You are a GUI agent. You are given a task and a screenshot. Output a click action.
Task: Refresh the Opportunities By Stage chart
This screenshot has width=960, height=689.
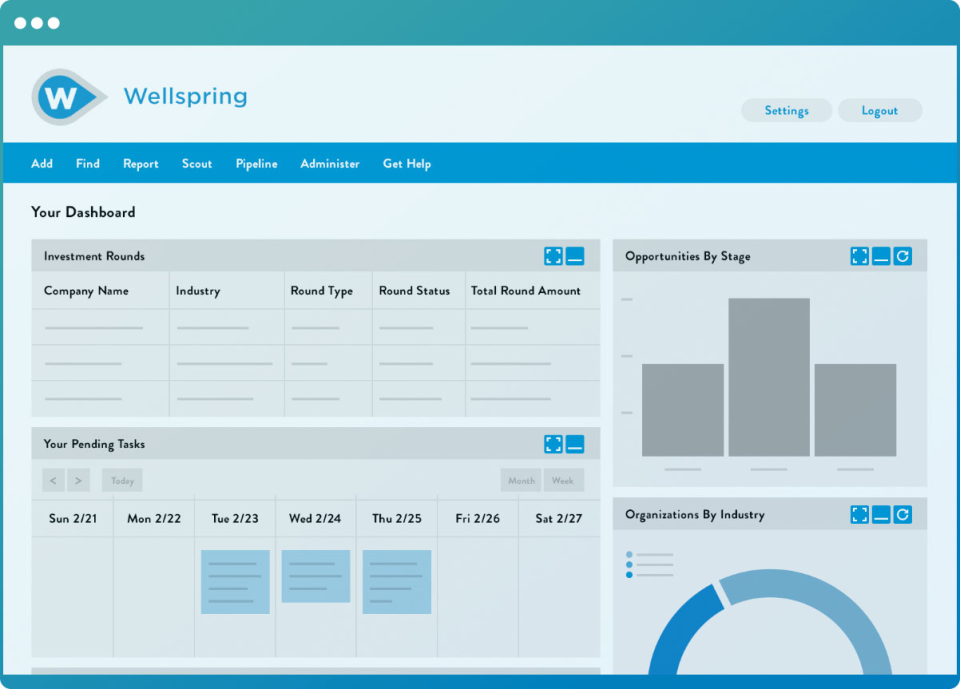point(902,255)
